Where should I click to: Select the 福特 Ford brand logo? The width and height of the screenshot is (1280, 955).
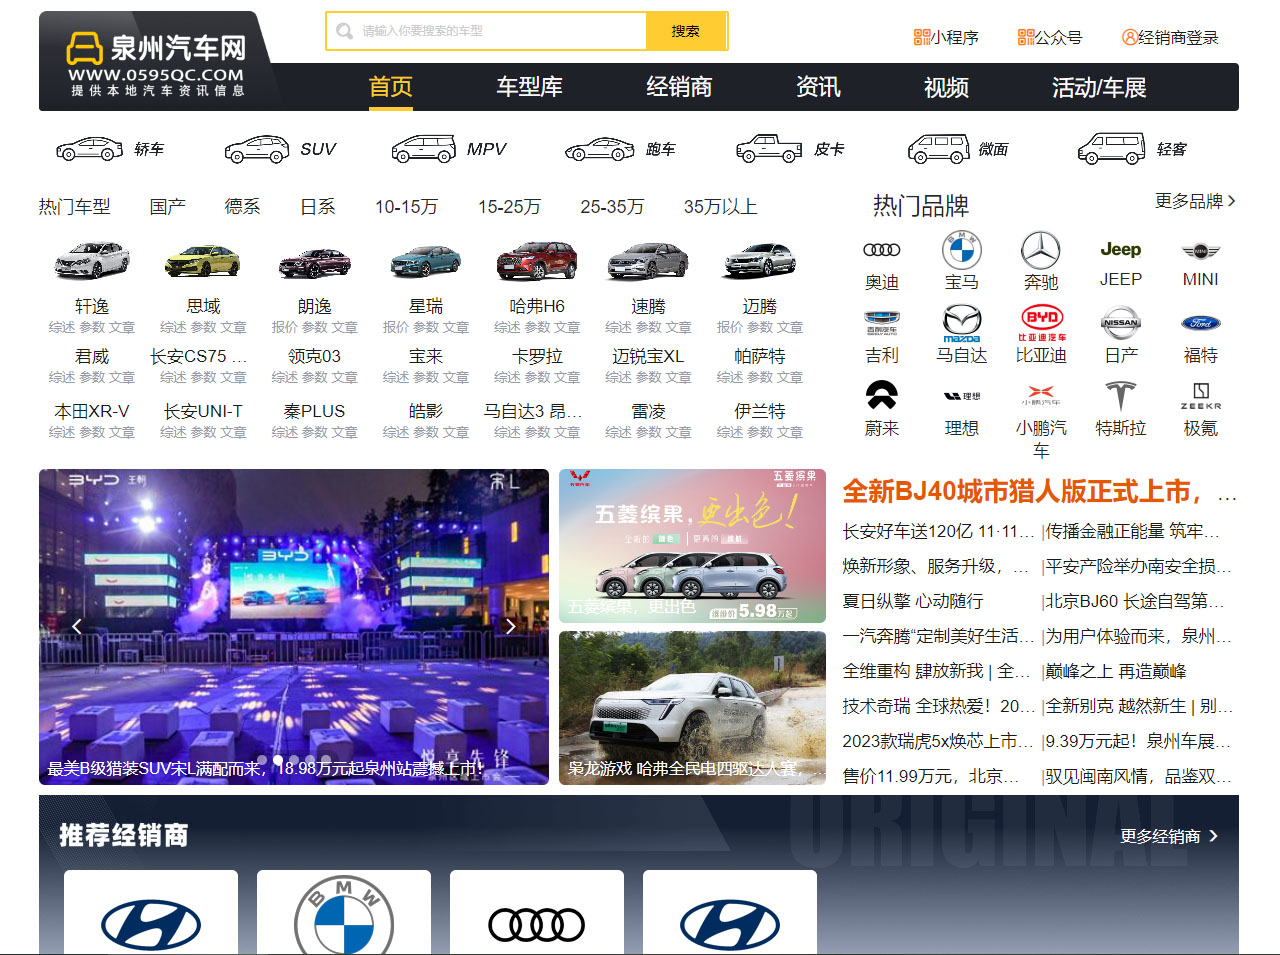[x=1201, y=323]
